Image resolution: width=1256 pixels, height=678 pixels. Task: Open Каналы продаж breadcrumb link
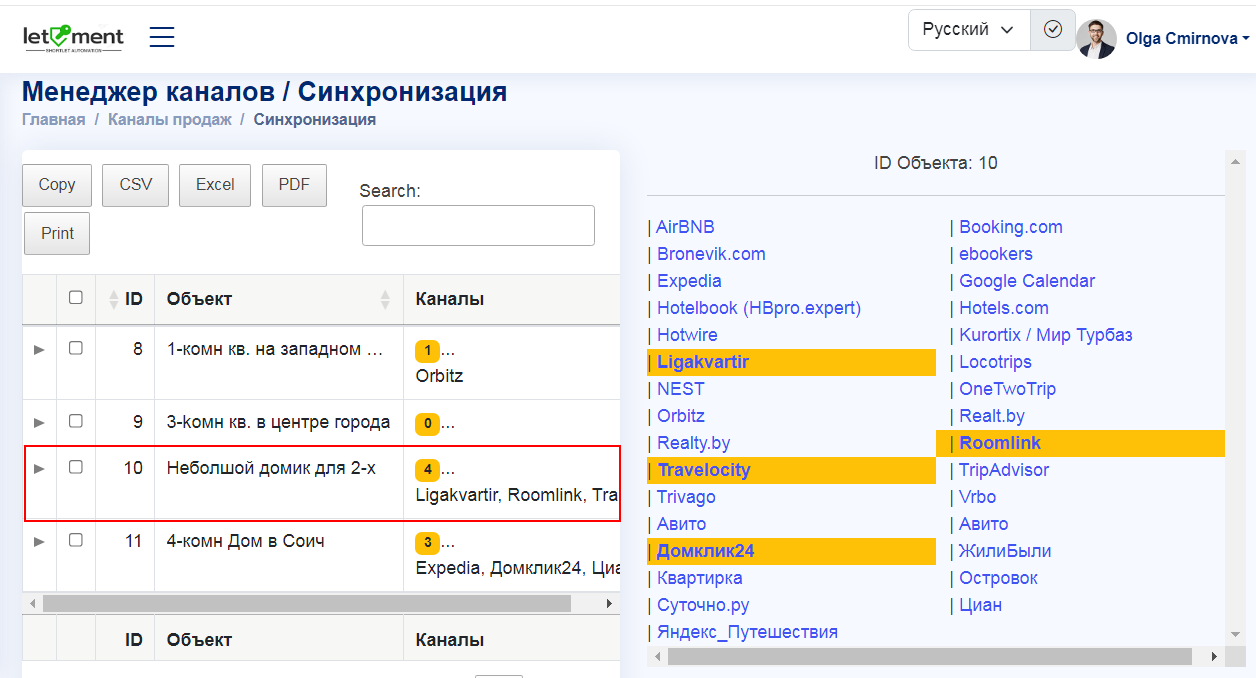170,120
